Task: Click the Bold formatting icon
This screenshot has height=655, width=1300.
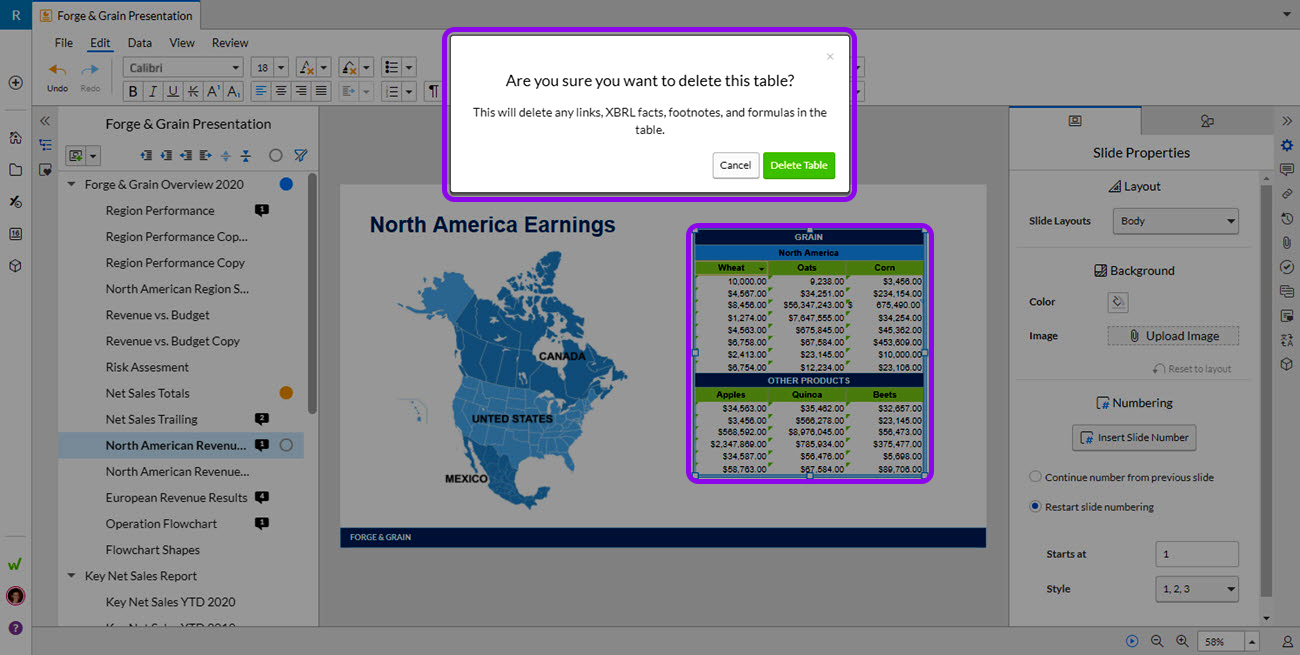Action: click(132, 91)
